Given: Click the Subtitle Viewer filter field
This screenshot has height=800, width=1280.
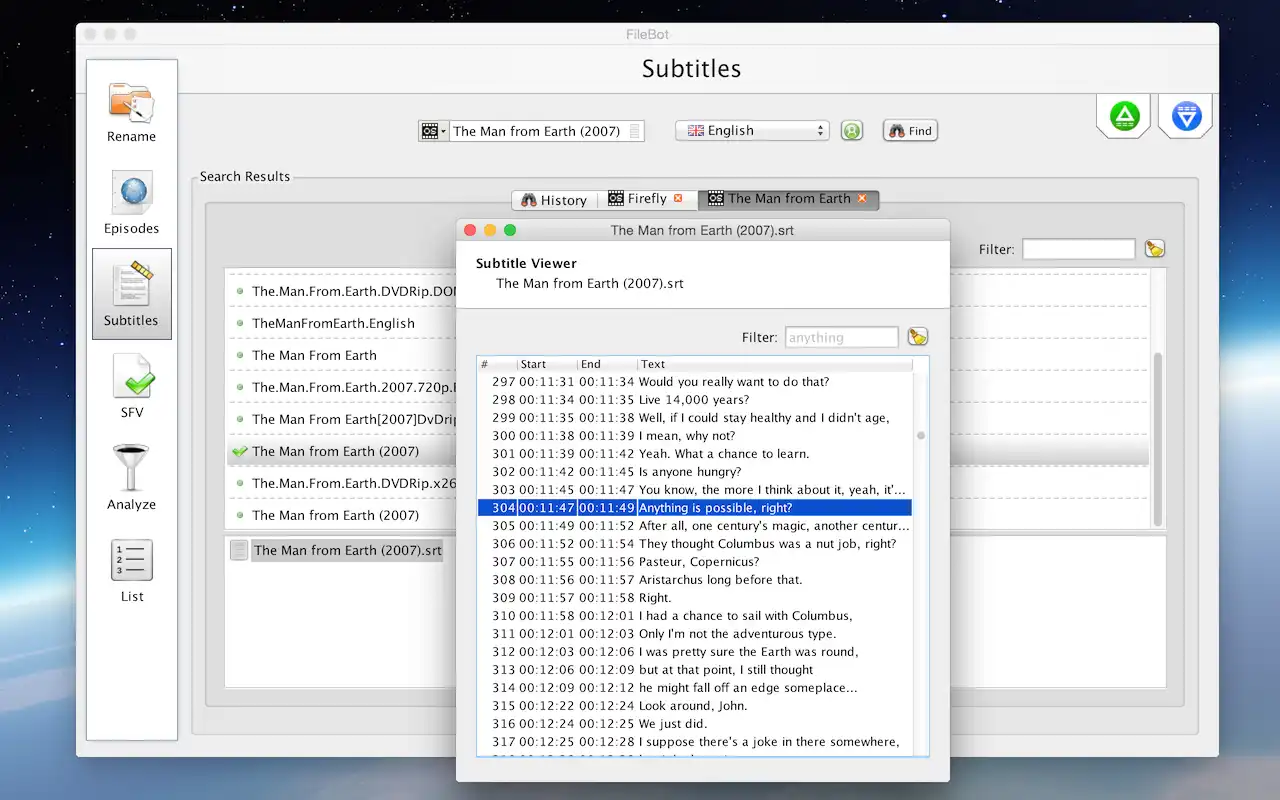Looking at the screenshot, I should tap(841, 337).
